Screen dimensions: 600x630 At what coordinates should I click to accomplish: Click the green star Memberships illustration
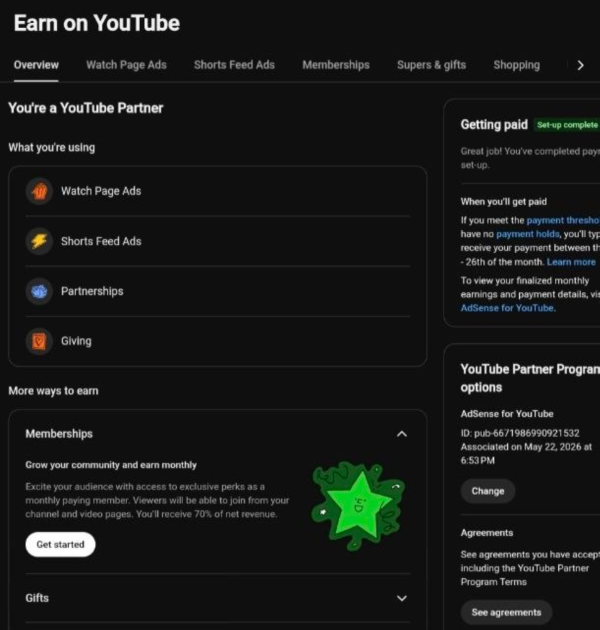358,505
